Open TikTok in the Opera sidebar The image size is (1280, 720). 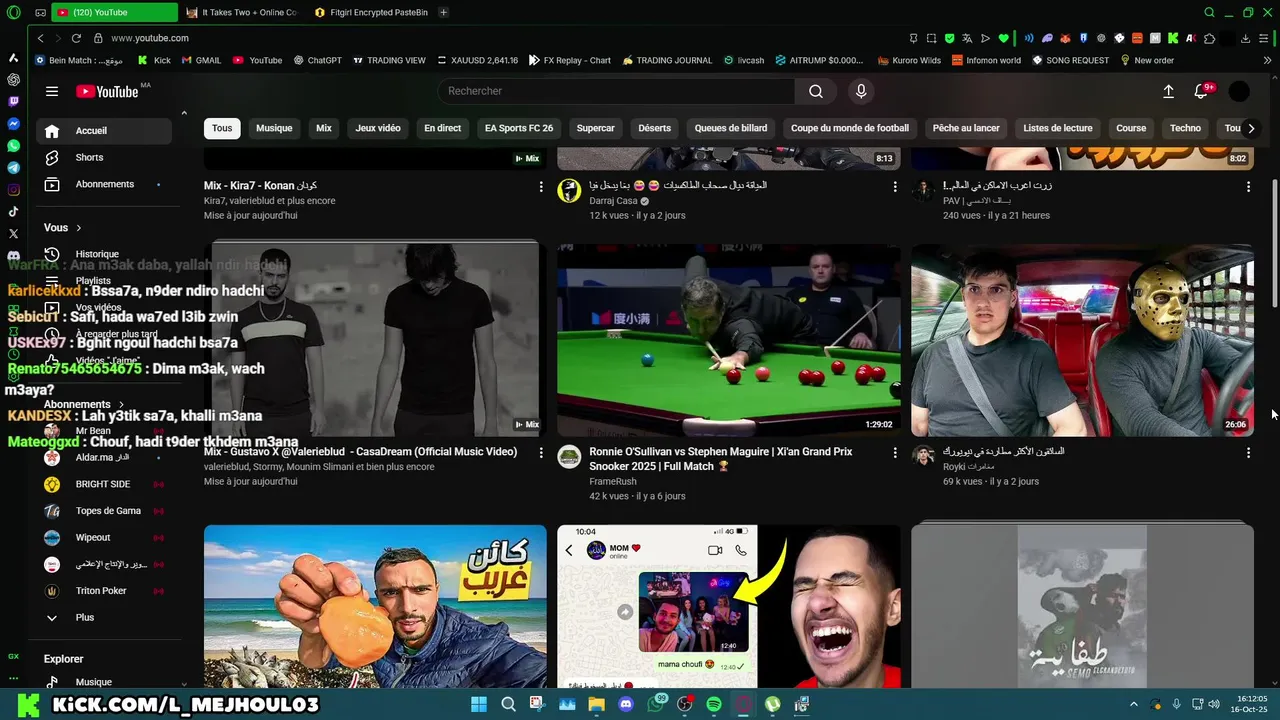point(14,211)
